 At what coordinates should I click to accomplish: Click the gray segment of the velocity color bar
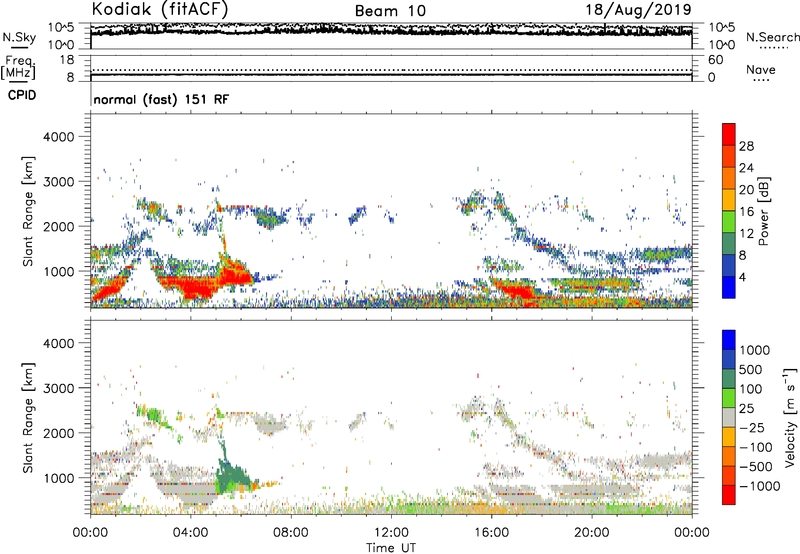point(729,417)
